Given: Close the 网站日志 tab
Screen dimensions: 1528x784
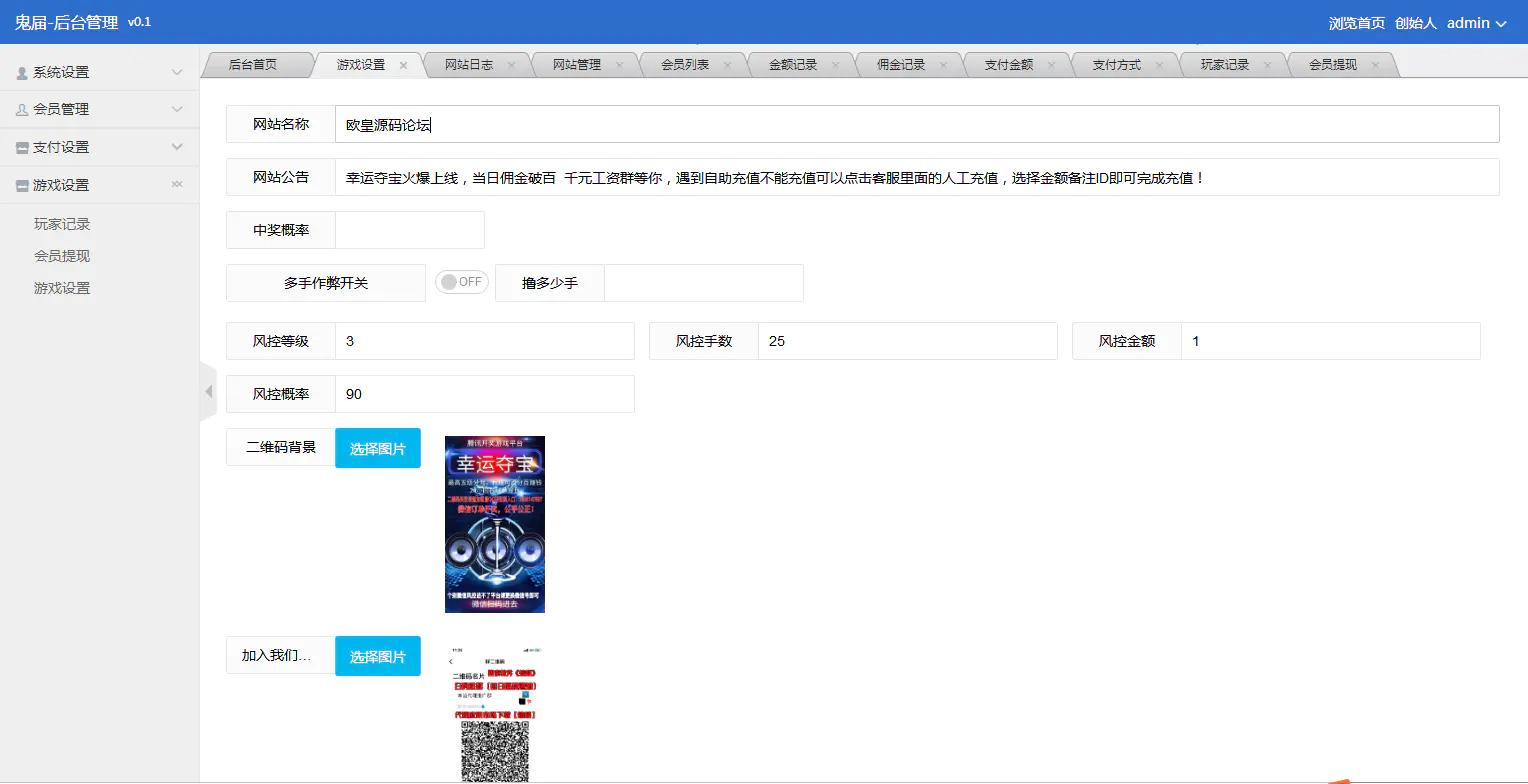Looking at the screenshot, I should pyautogui.click(x=513, y=63).
